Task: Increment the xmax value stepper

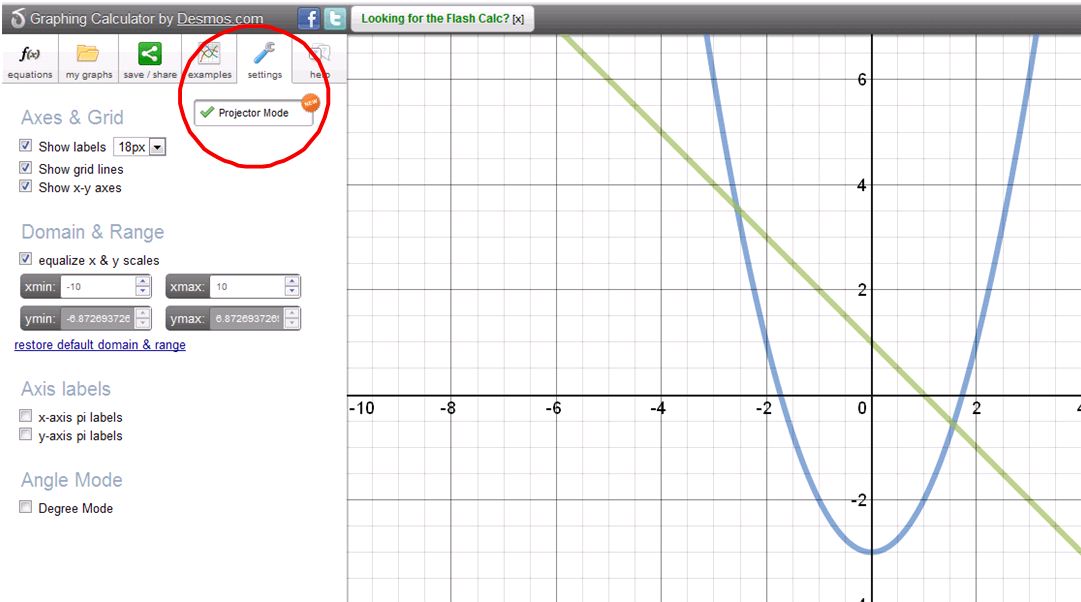Action: pyautogui.click(x=290, y=281)
